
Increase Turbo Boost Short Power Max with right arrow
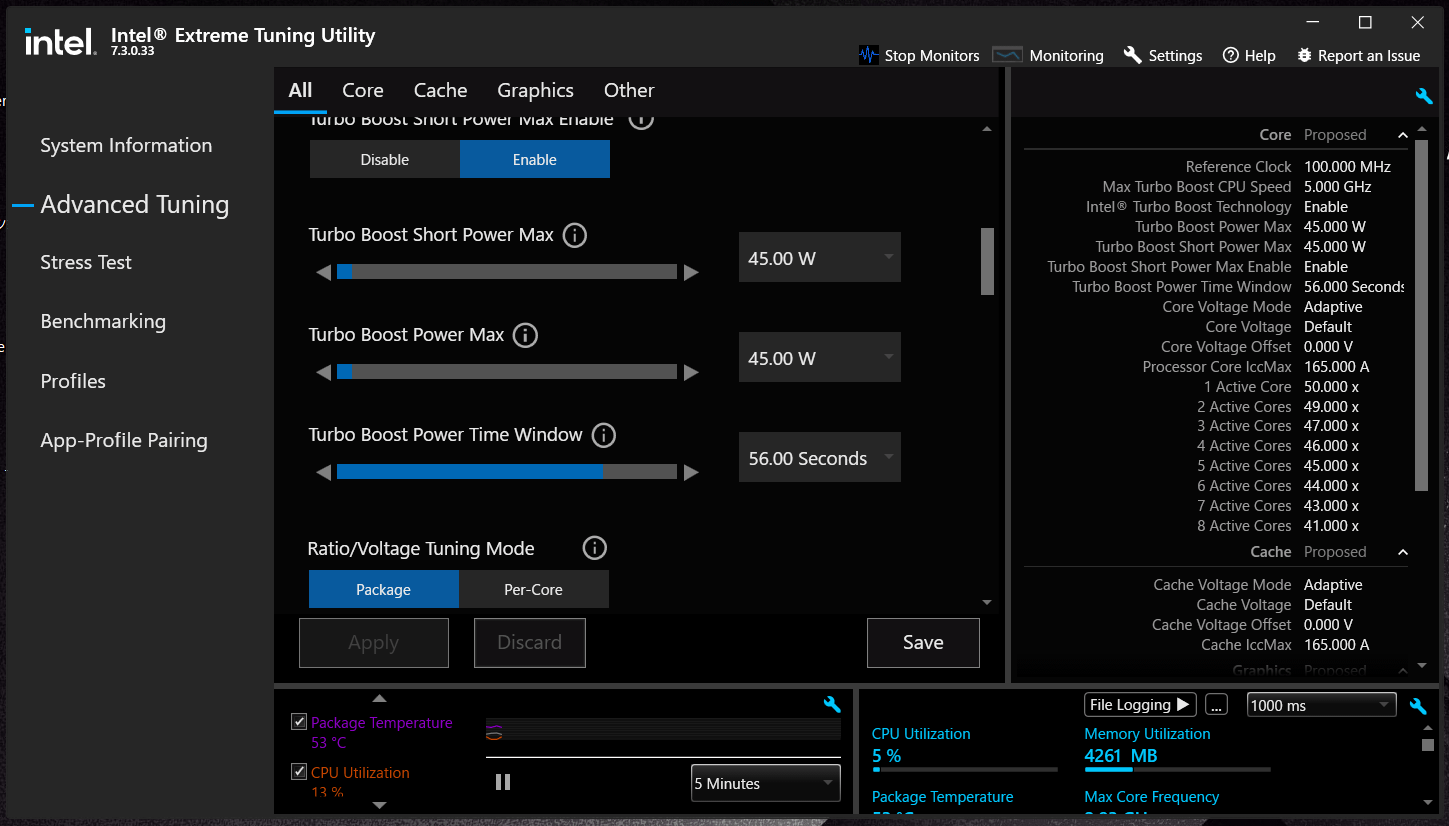point(691,272)
